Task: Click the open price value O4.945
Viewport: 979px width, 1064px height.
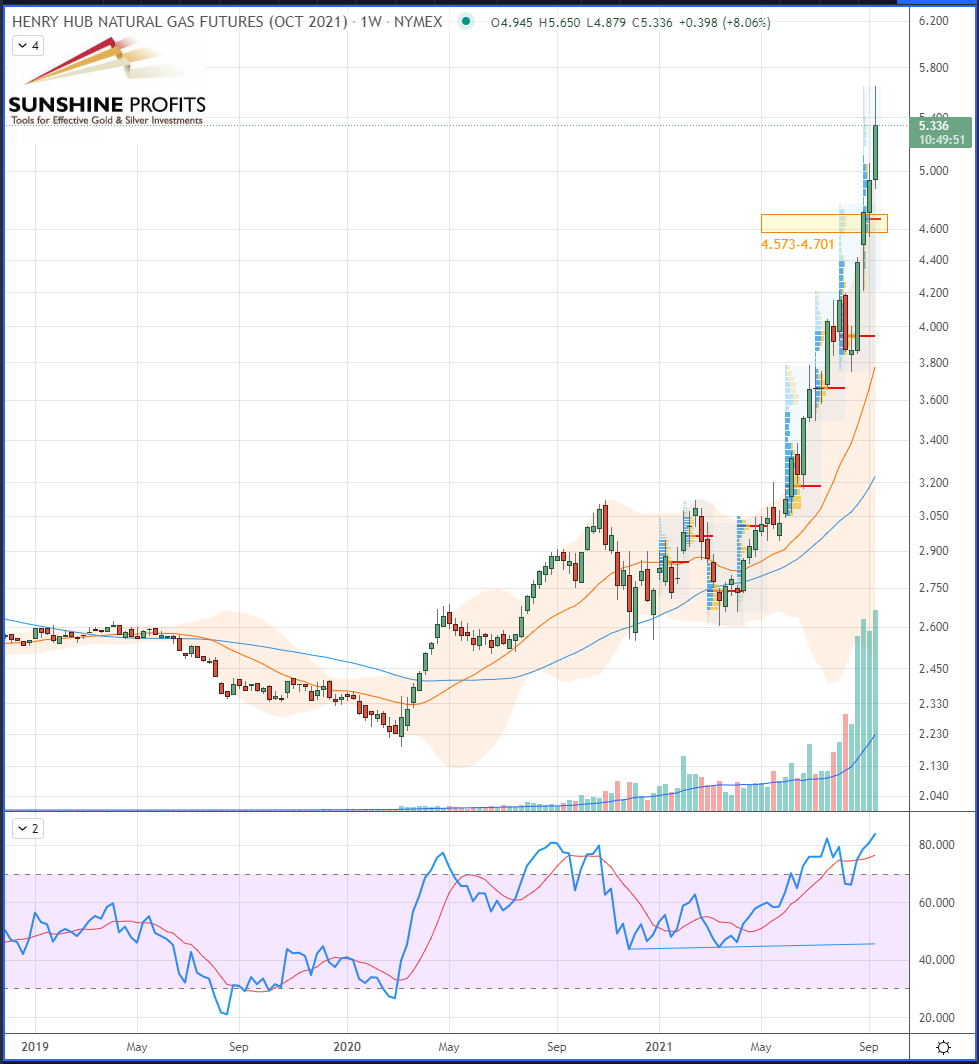Action: [512, 22]
